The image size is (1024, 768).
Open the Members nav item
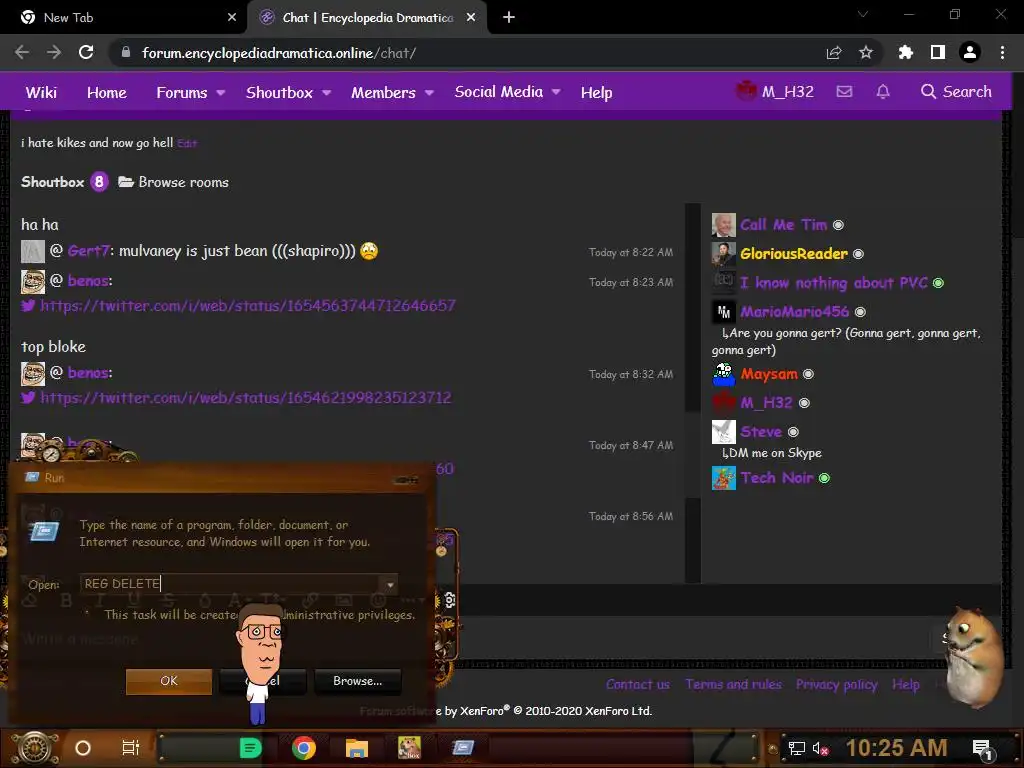[383, 92]
